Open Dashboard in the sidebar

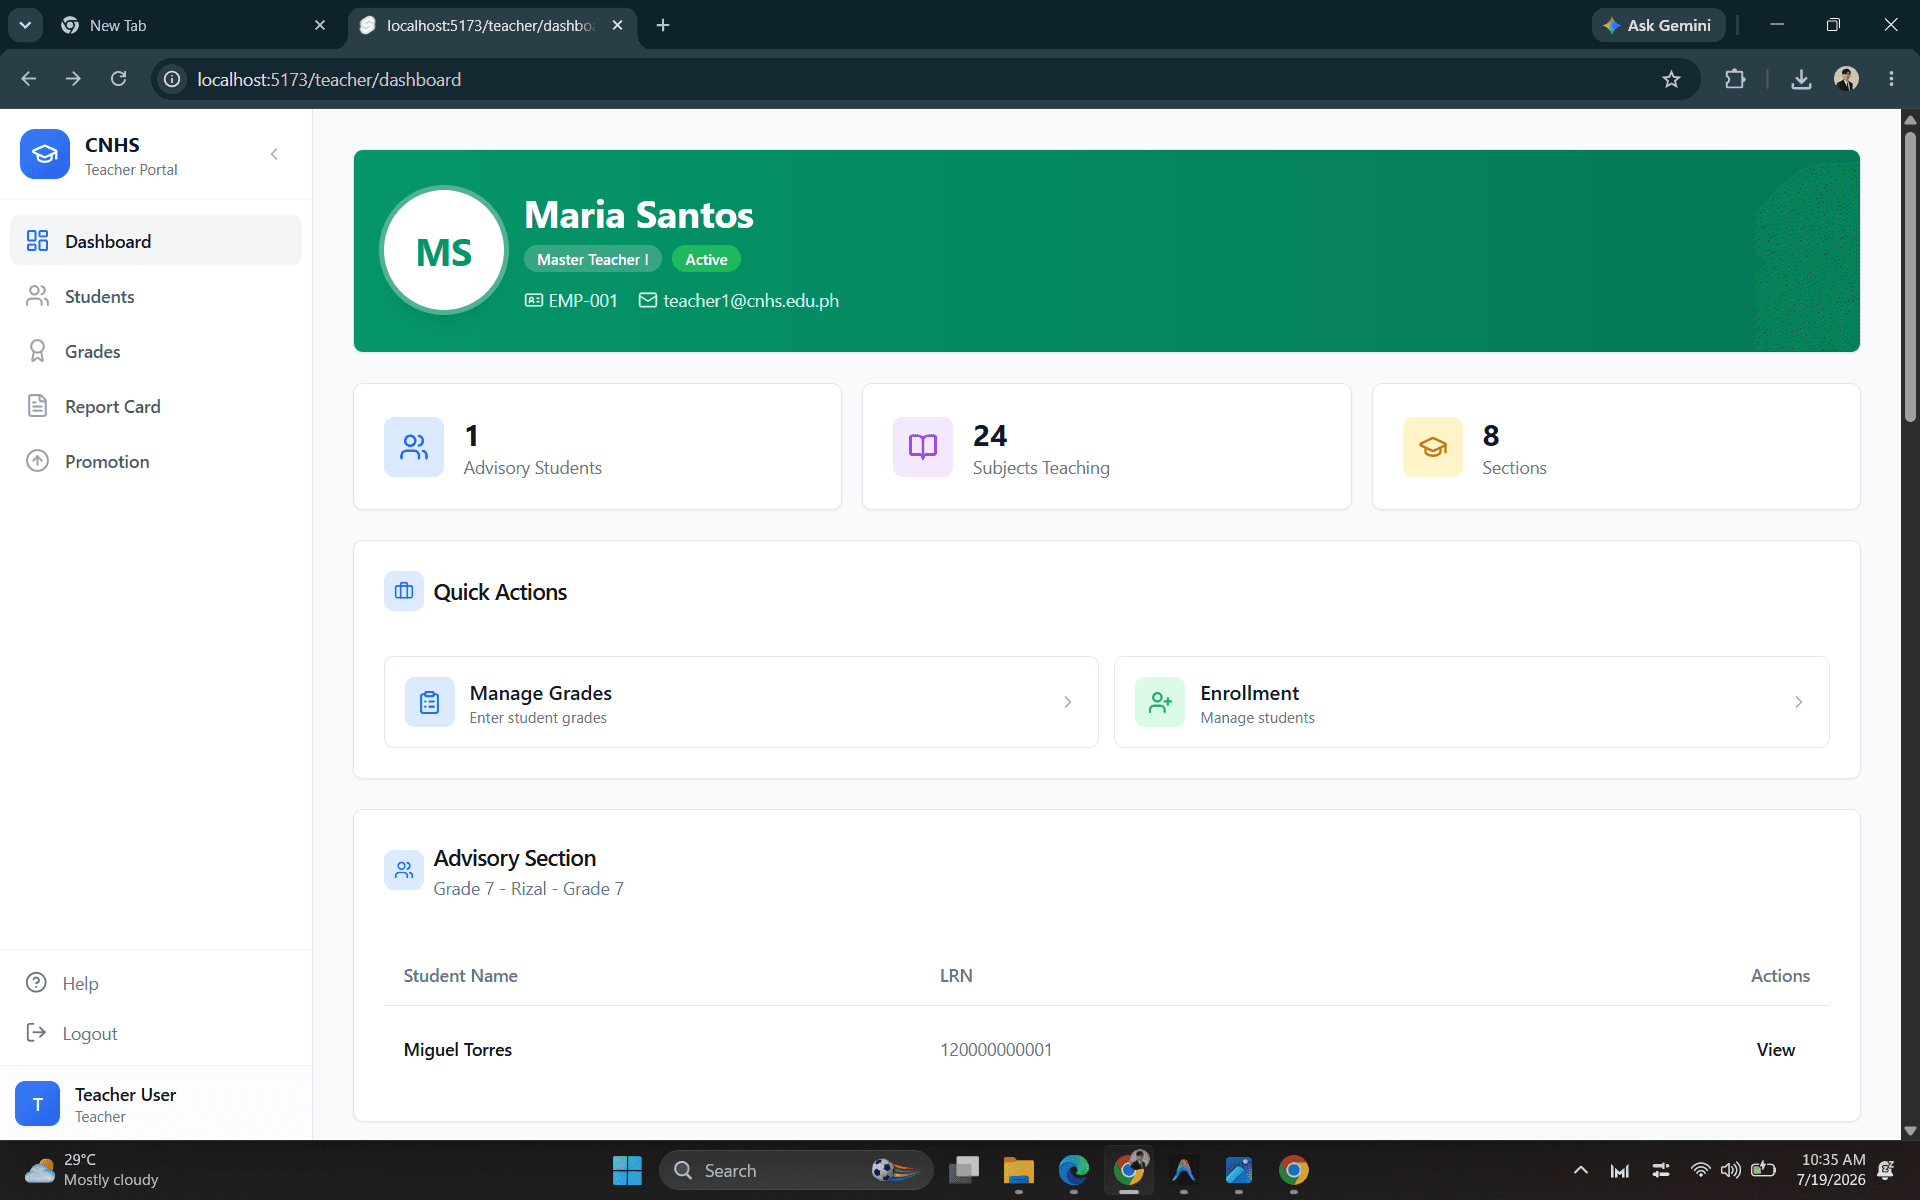[x=156, y=241]
